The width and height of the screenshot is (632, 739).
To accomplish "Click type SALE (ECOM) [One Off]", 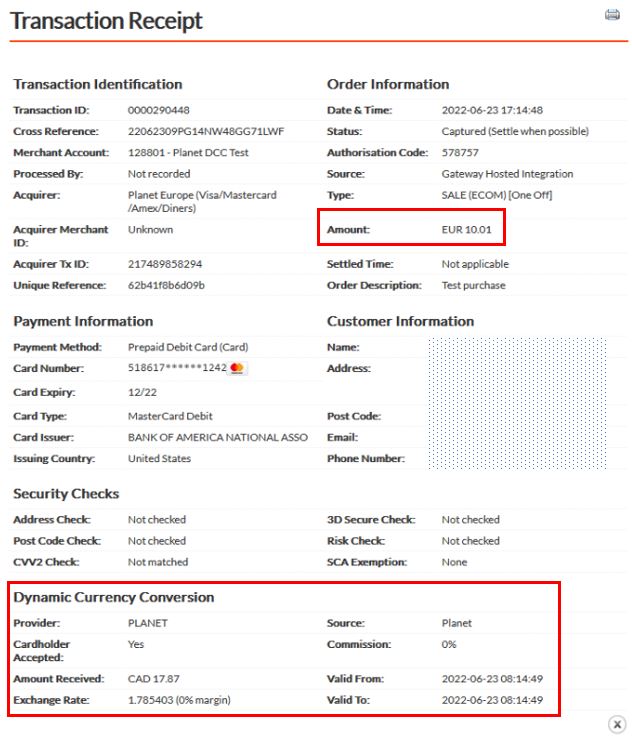I will click(x=497, y=195).
